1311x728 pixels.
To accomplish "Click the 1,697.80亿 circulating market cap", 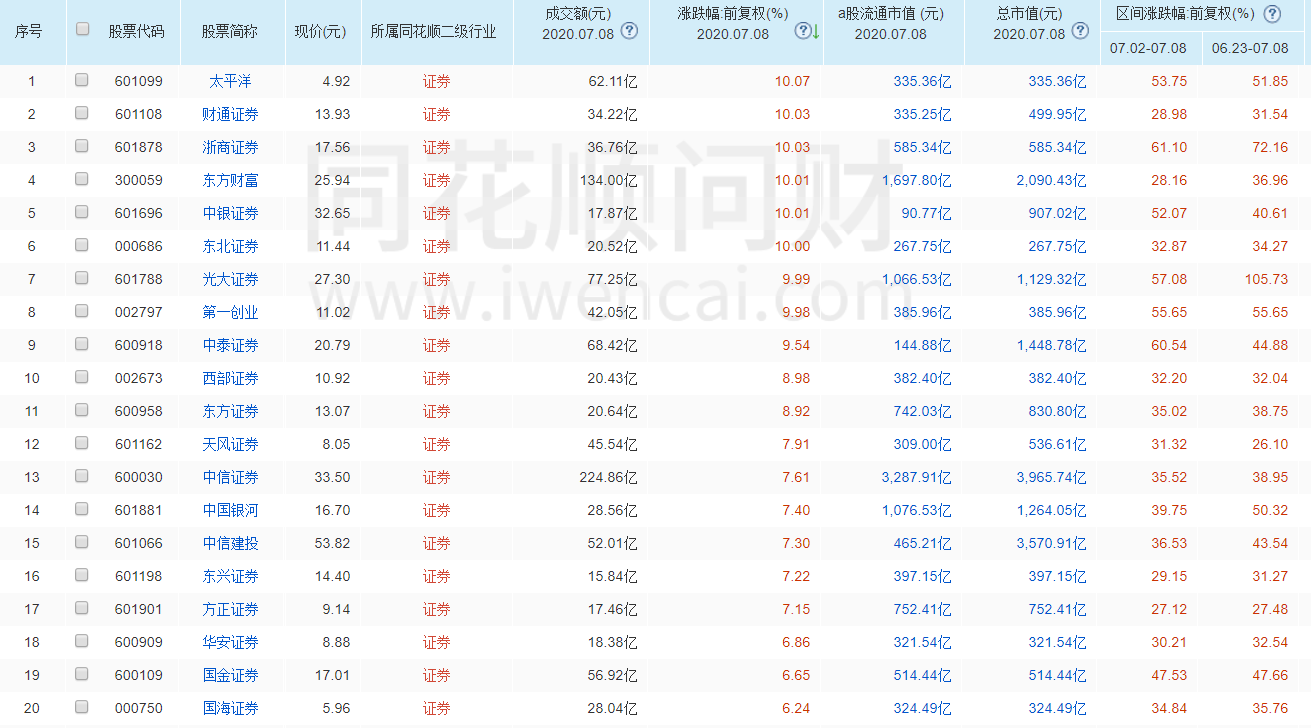I will click(917, 180).
